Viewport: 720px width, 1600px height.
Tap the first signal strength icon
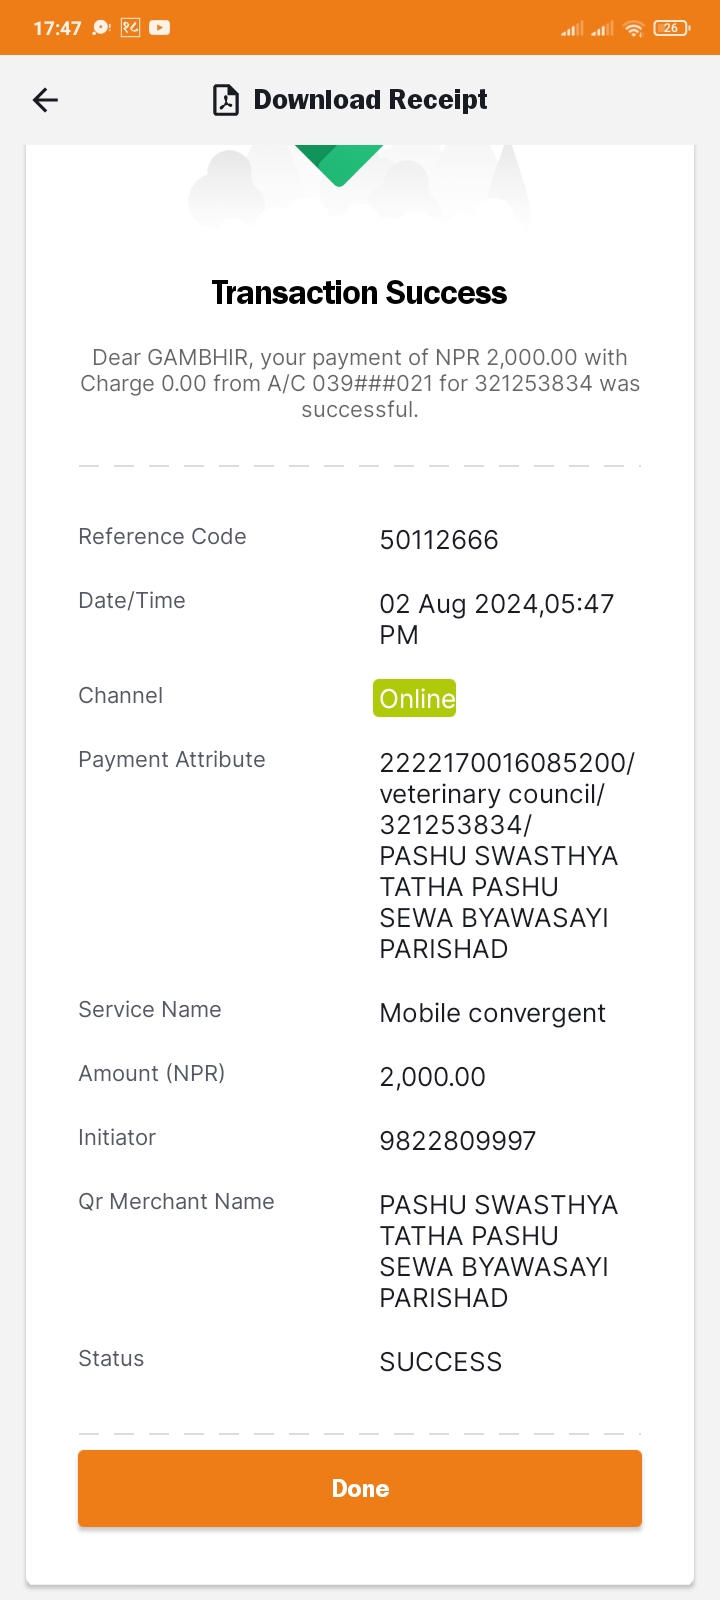click(x=572, y=28)
